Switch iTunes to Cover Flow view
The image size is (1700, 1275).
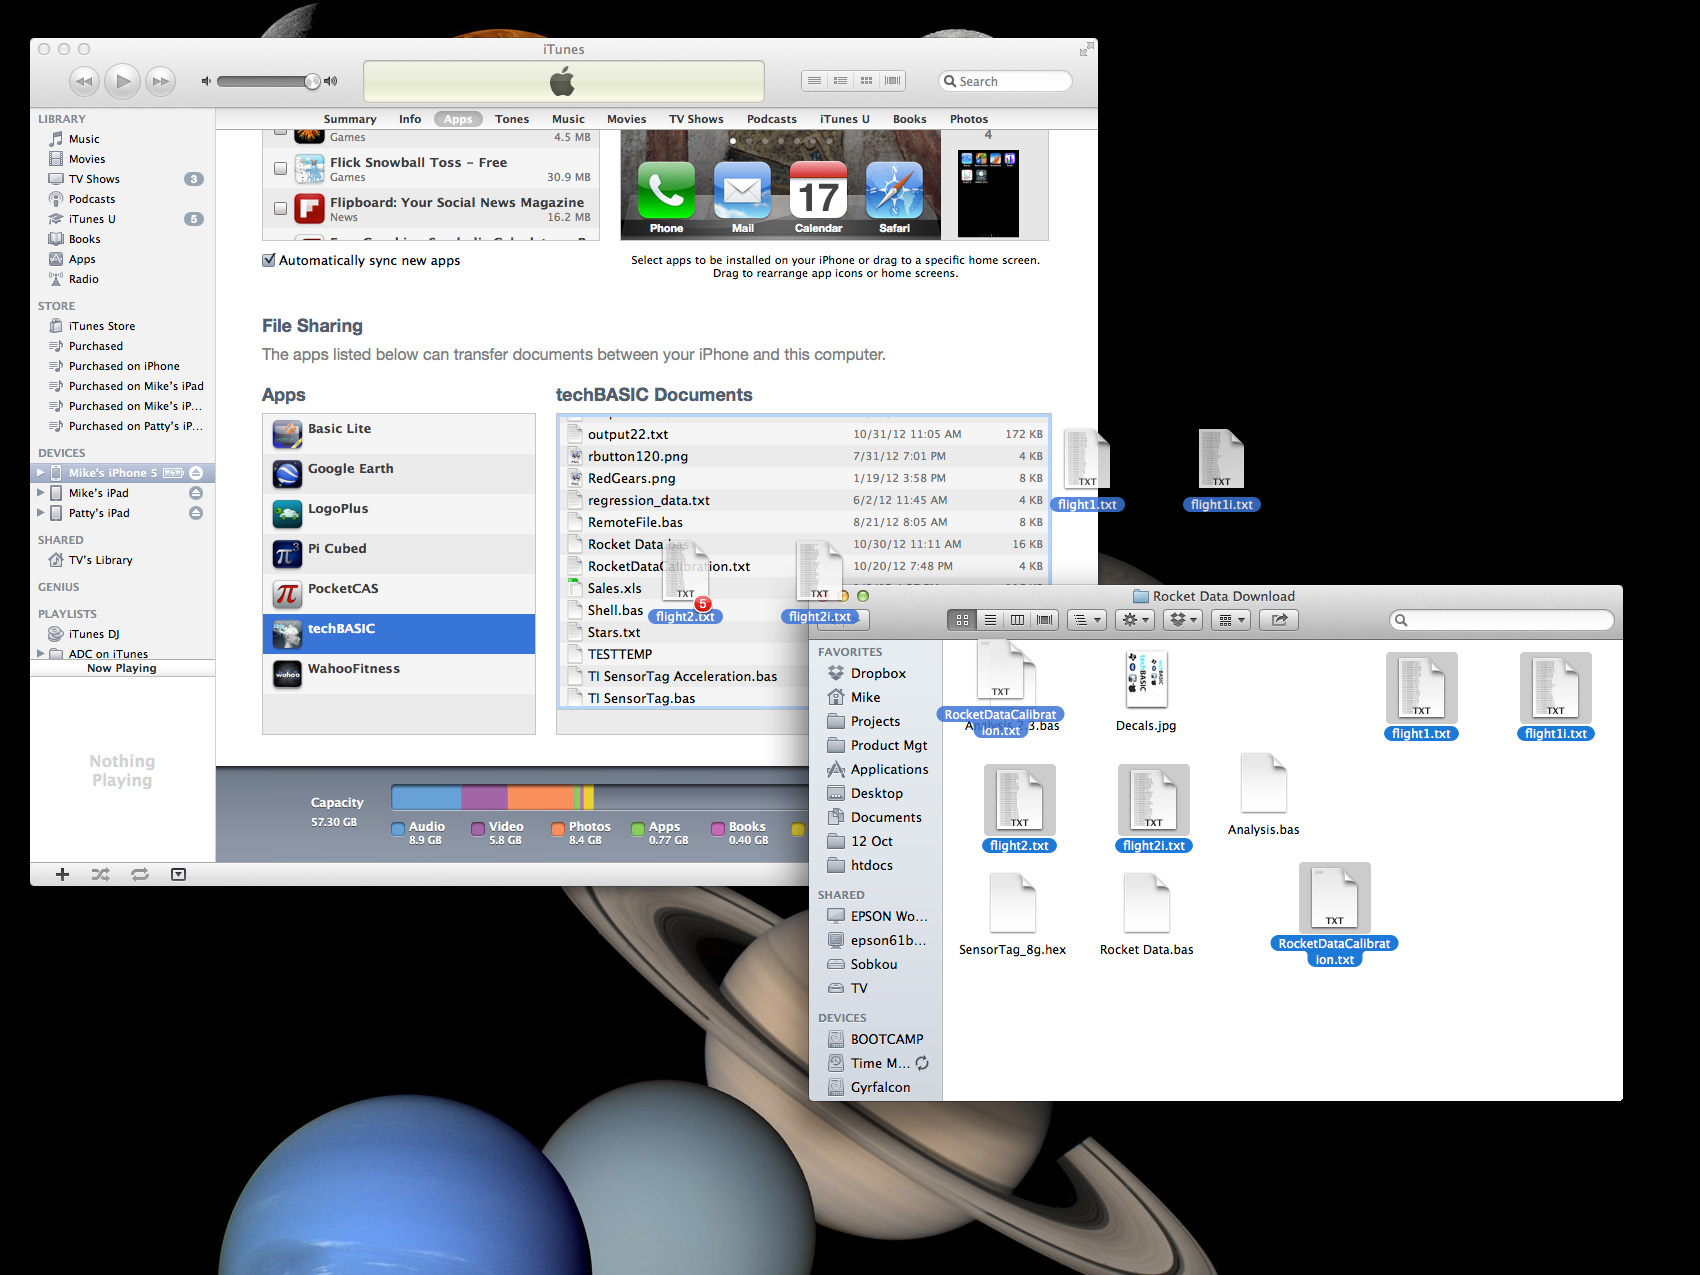click(x=893, y=81)
